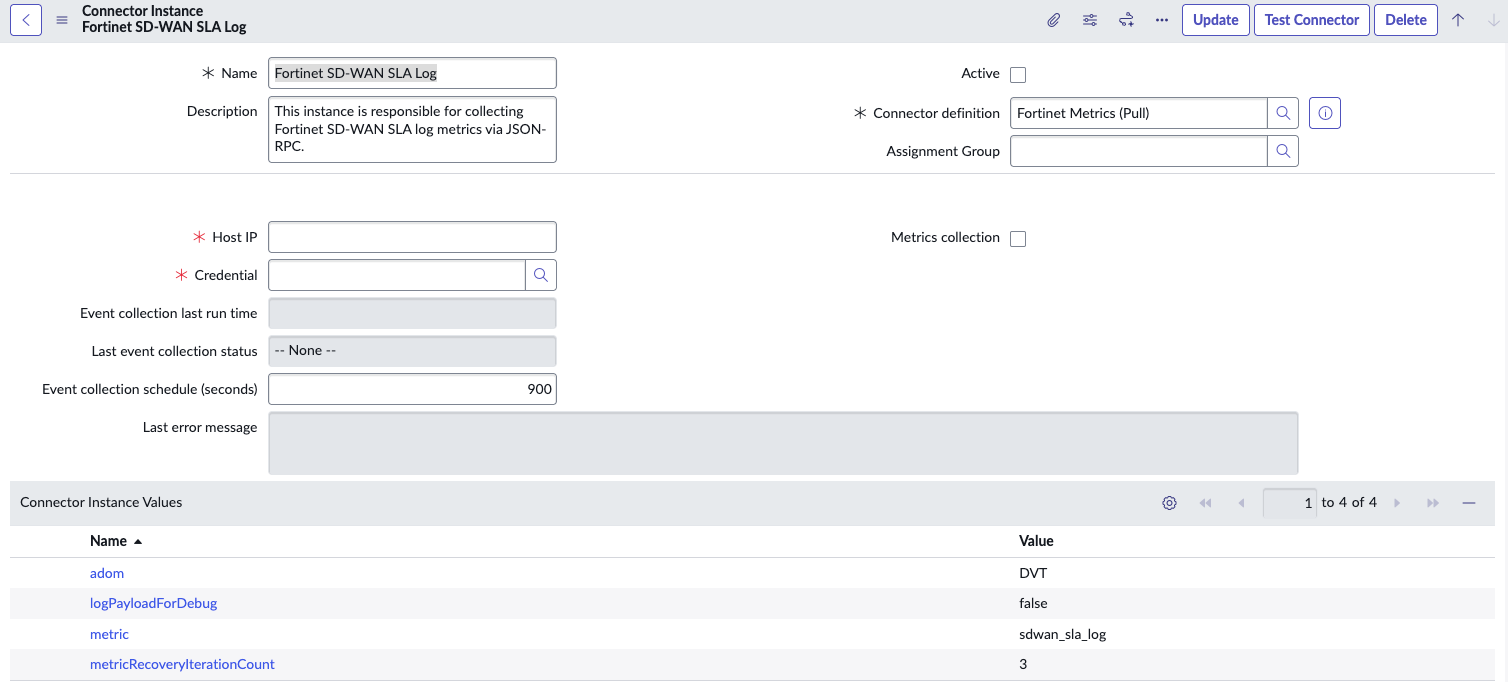The height and width of the screenshot is (682, 1508).
Task: Sort values list by Name column
Action: point(108,541)
